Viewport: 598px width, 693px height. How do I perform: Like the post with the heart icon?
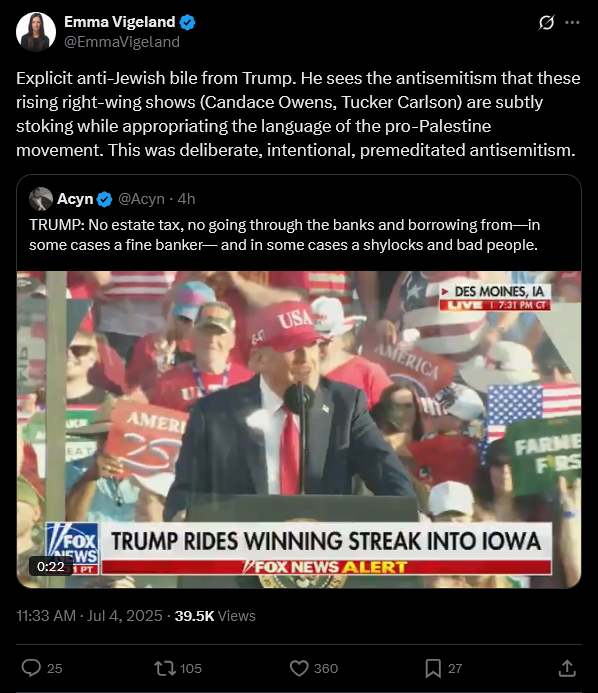[299, 668]
